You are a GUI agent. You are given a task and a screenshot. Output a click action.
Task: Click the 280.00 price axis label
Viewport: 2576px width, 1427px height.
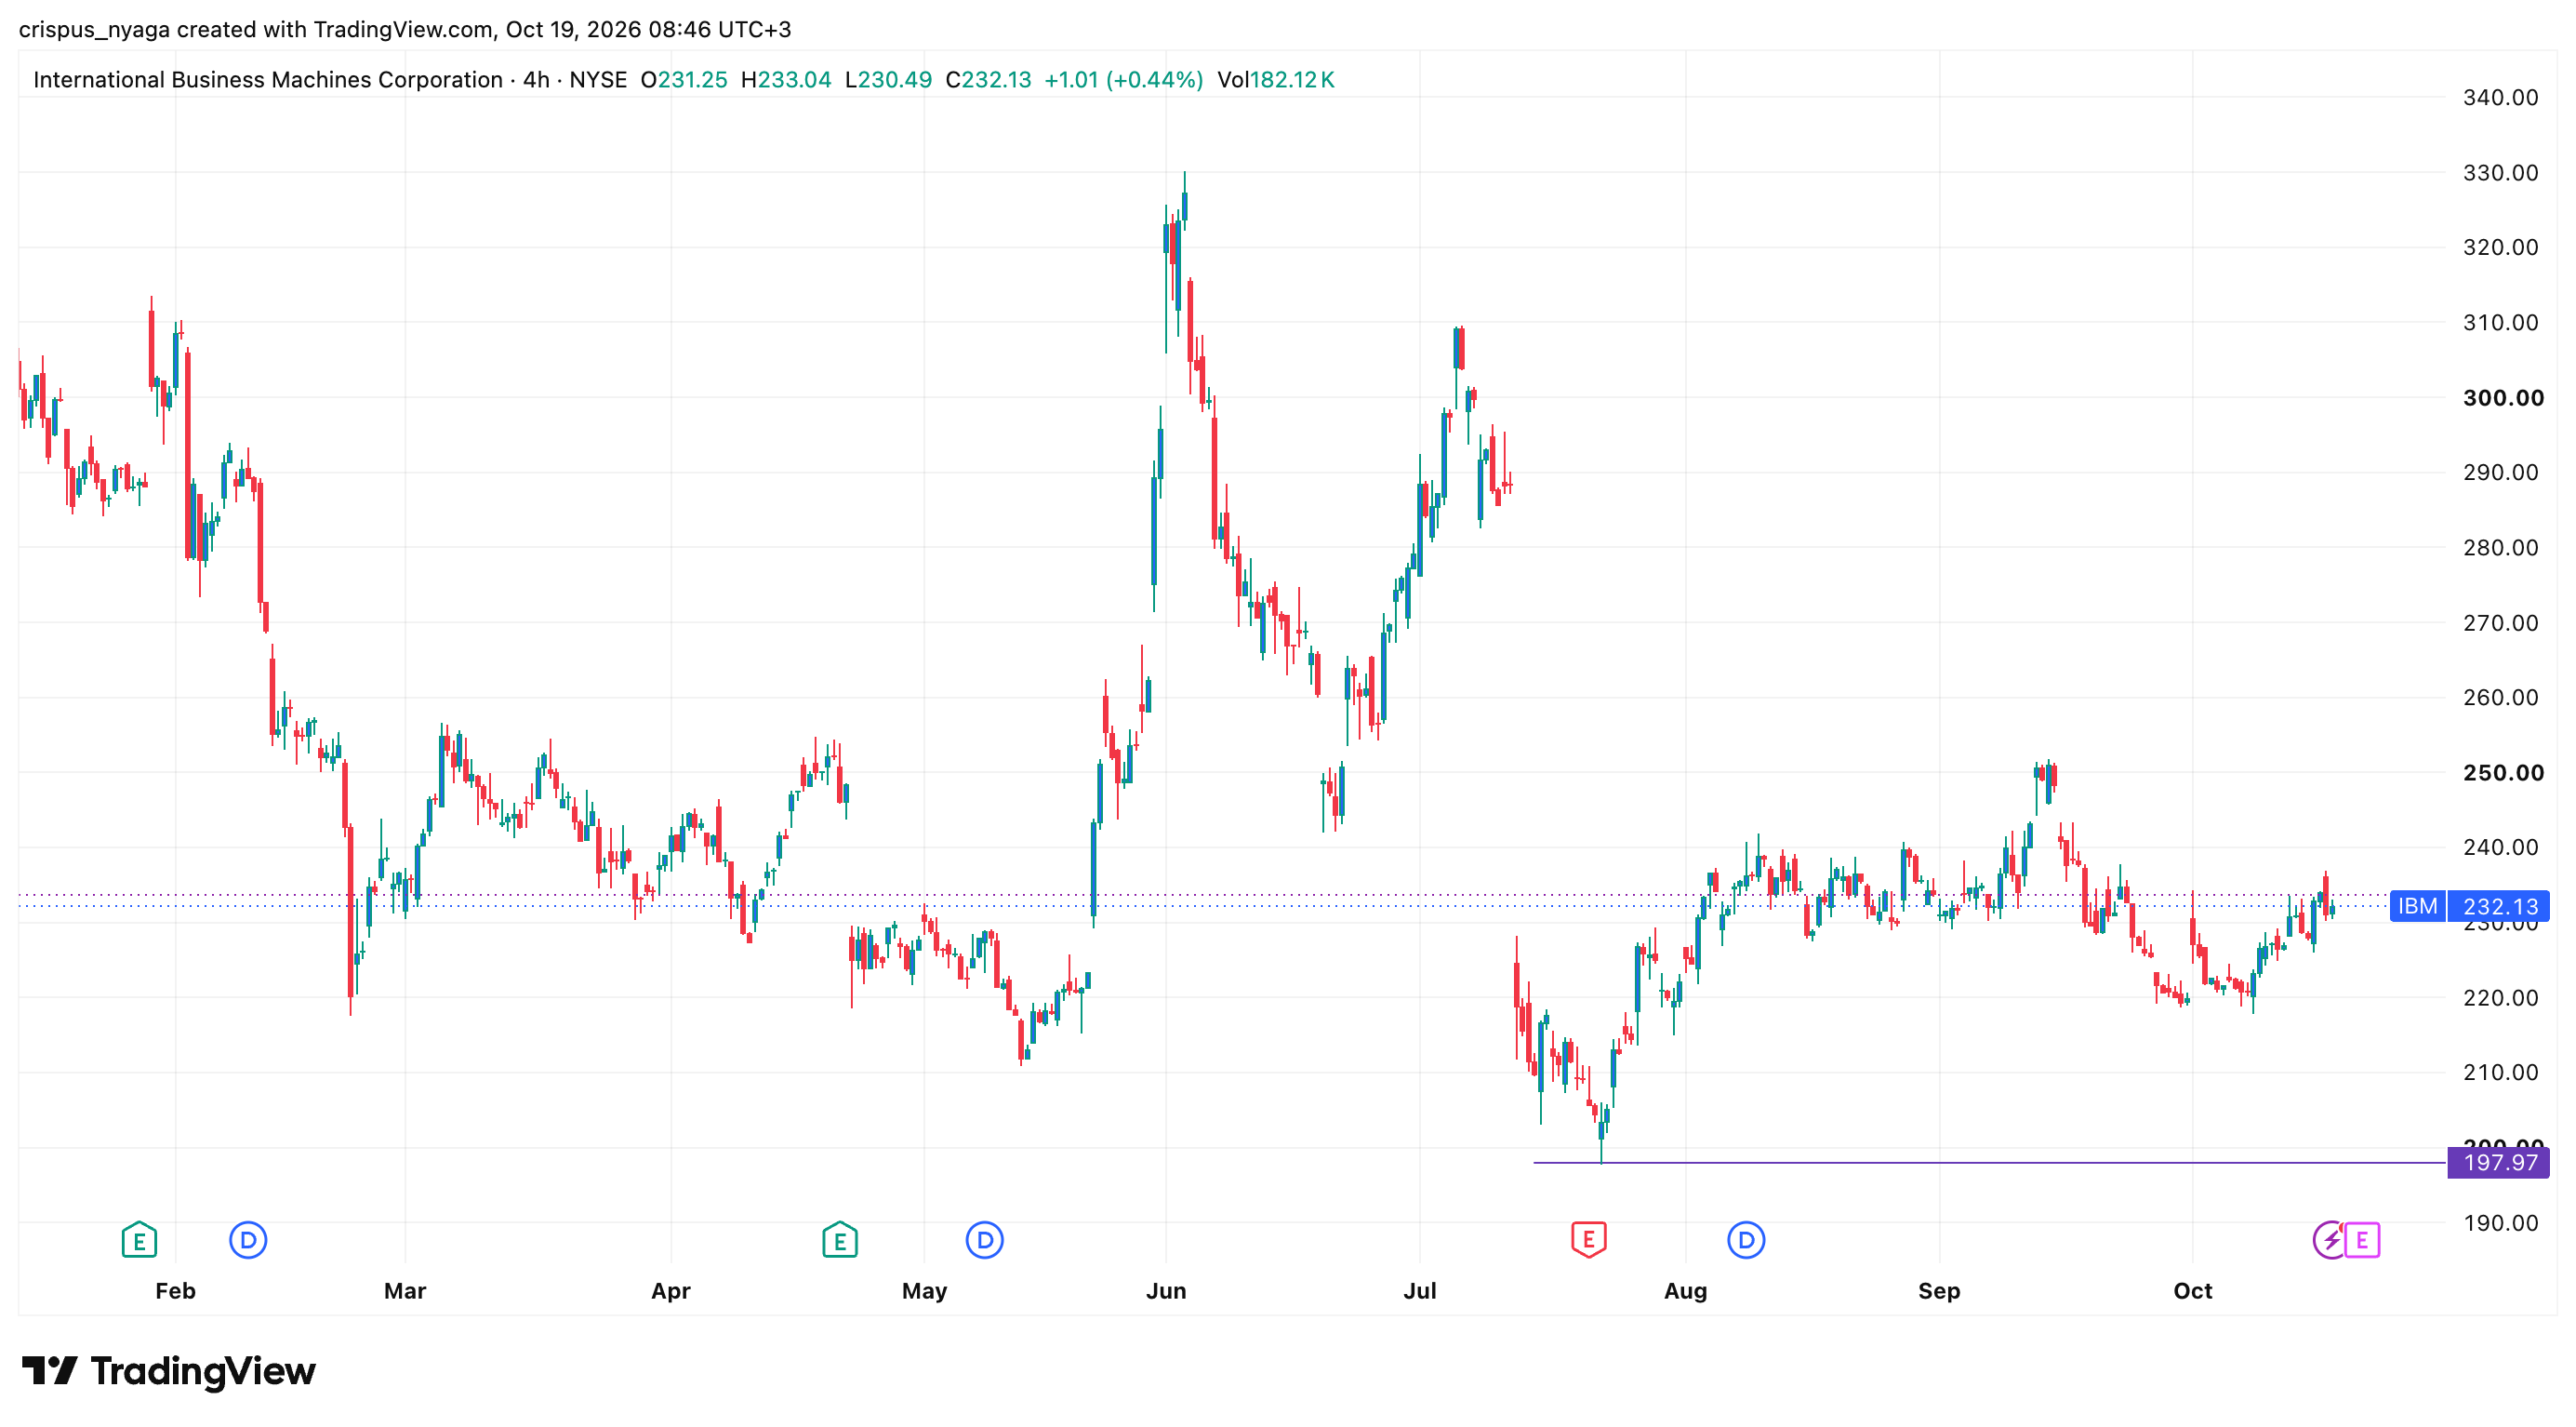click(2500, 547)
